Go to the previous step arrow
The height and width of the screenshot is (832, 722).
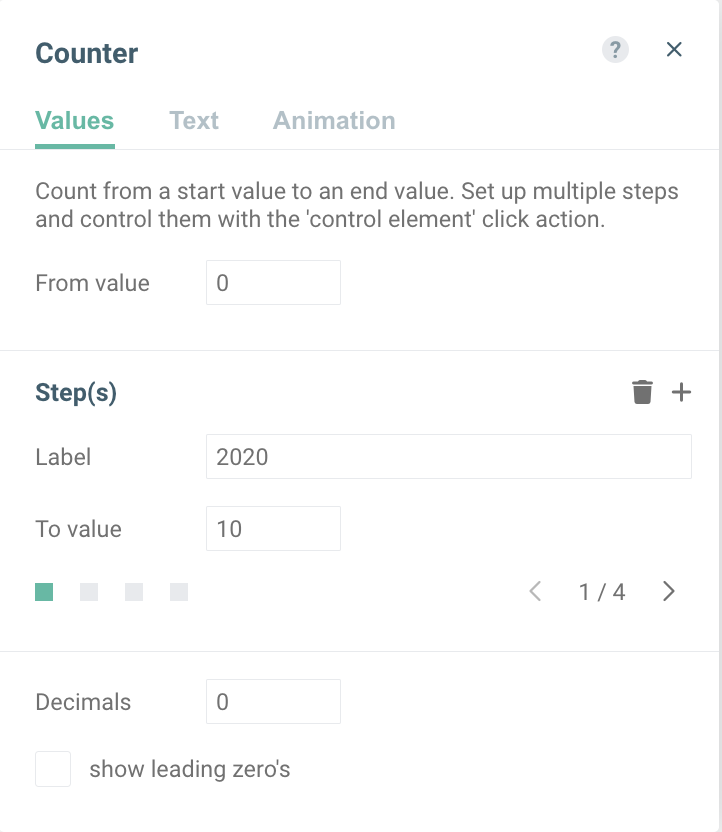pyautogui.click(x=535, y=592)
